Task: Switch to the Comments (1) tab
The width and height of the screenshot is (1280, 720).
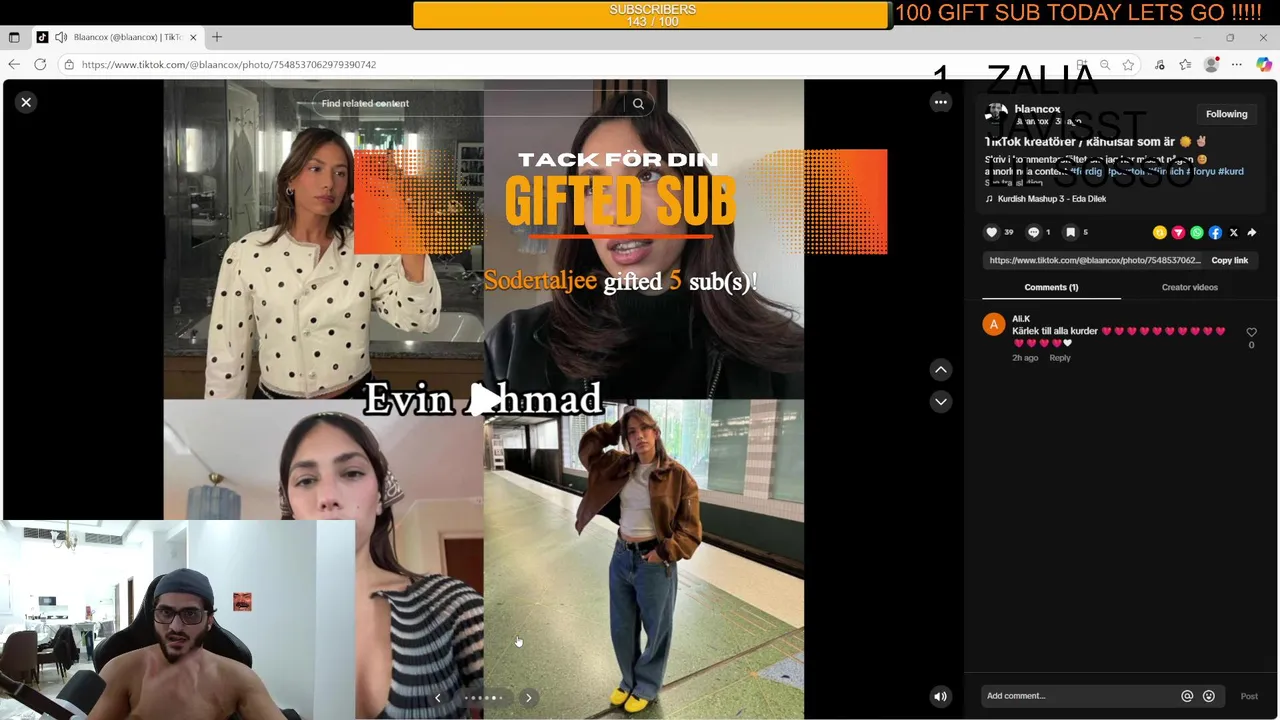Action: coord(1051,287)
